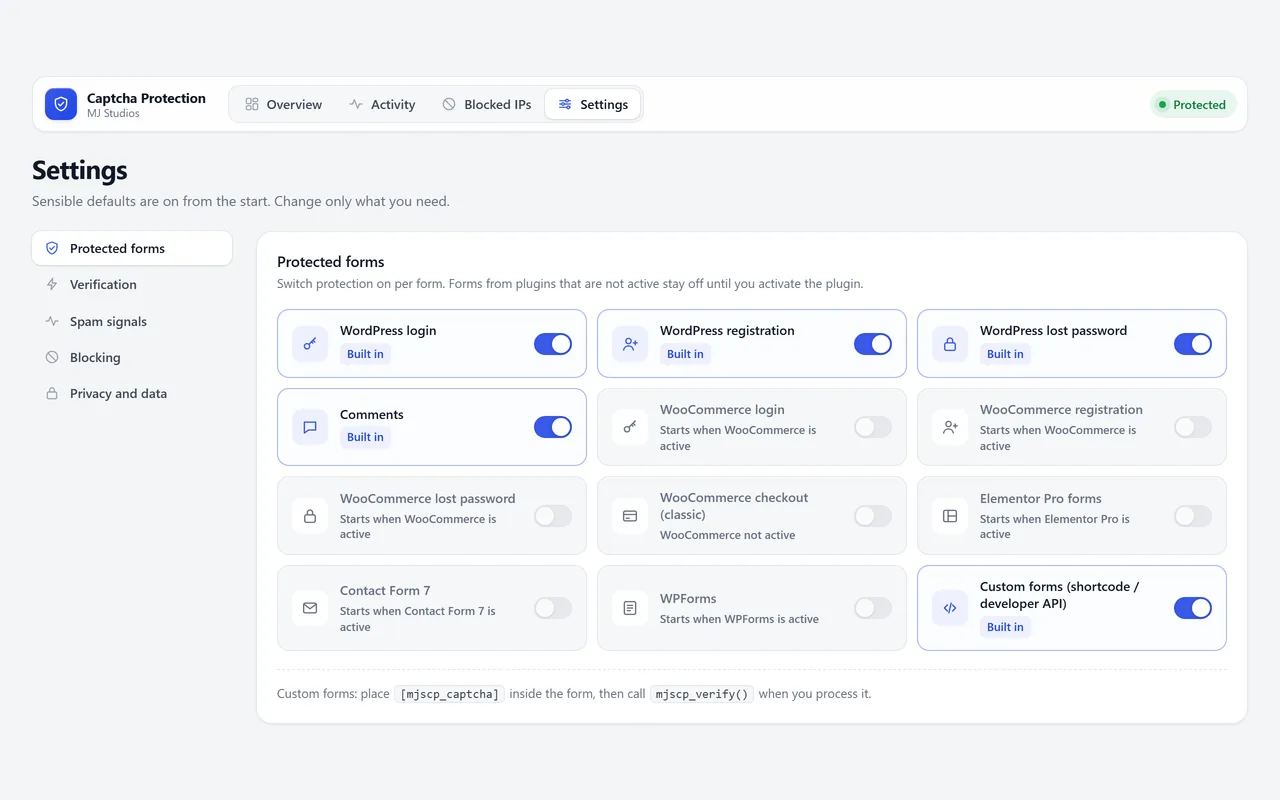The width and height of the screenshot is (1280, 800).
Task: Open the Privacy and data section
Action: 132,394
